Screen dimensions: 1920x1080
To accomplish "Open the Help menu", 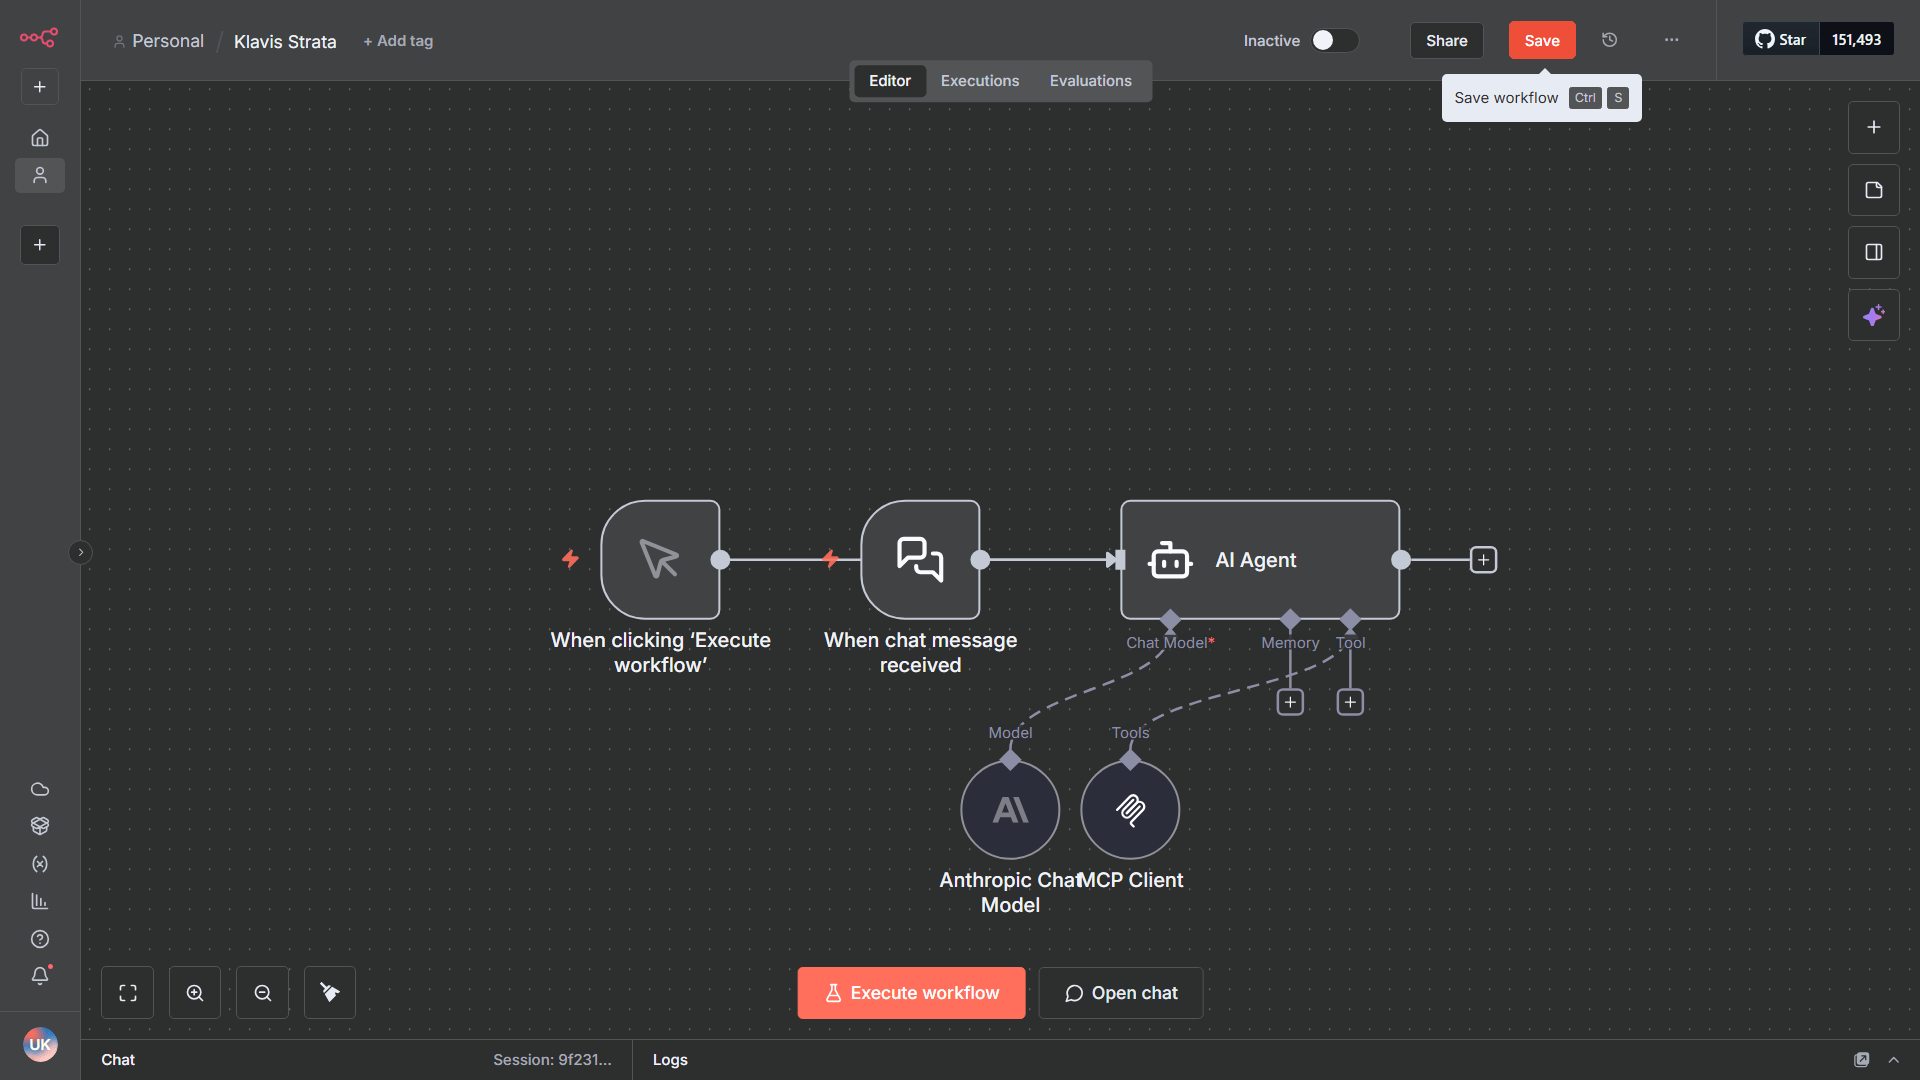I will point(40,939).
